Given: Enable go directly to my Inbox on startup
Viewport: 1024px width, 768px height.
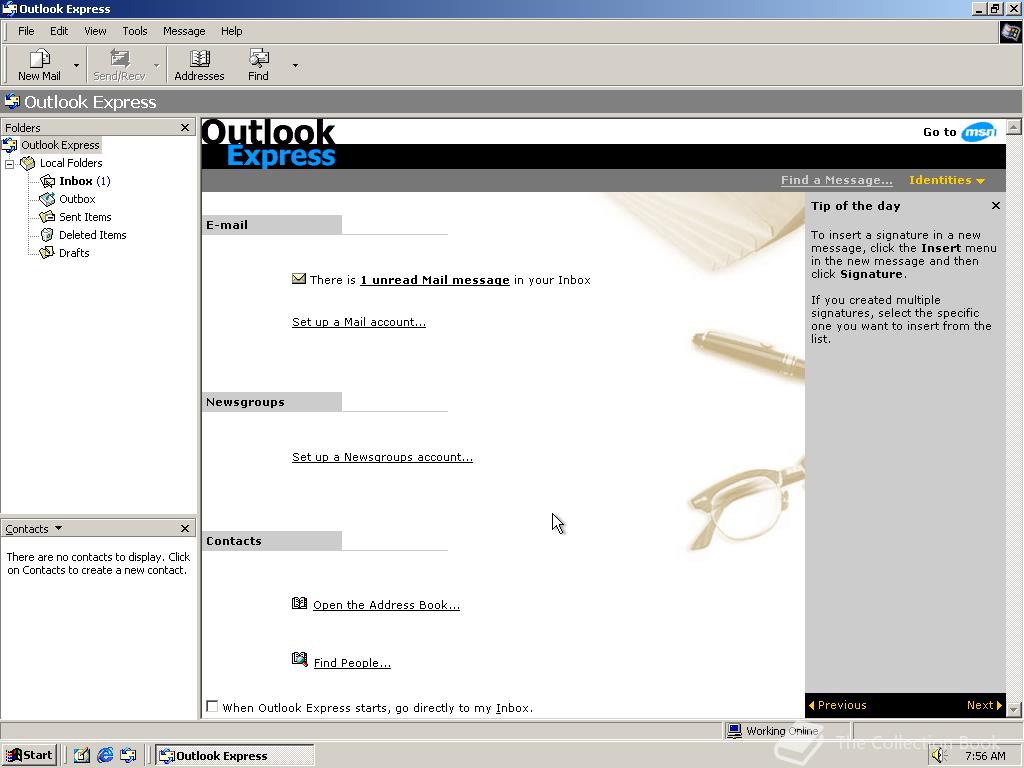Looking at the screenshot, I should 212,706.
